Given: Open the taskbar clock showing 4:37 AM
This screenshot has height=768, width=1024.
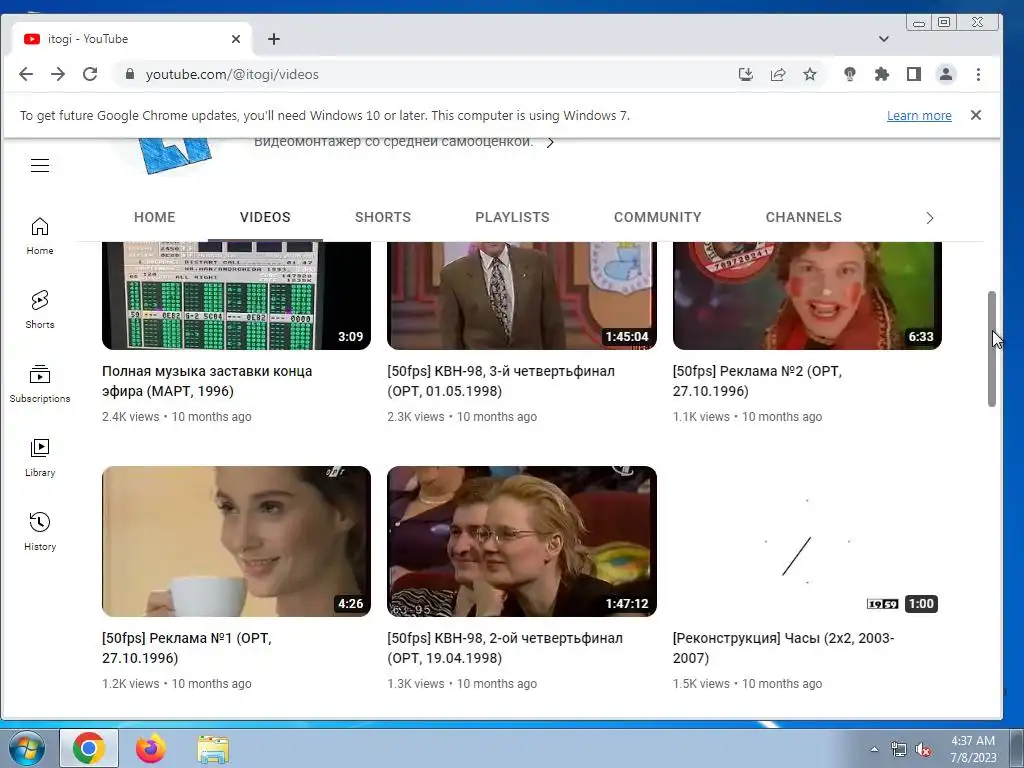Looking at the screenshot, I should click(x=973, y=749).
